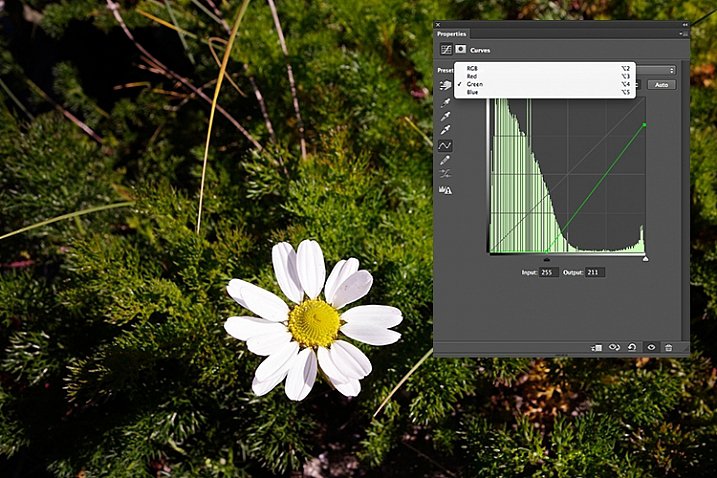This screenshot has width=717, height=478.
Task: Select the edit points curve tool
Action: [445, 145]
